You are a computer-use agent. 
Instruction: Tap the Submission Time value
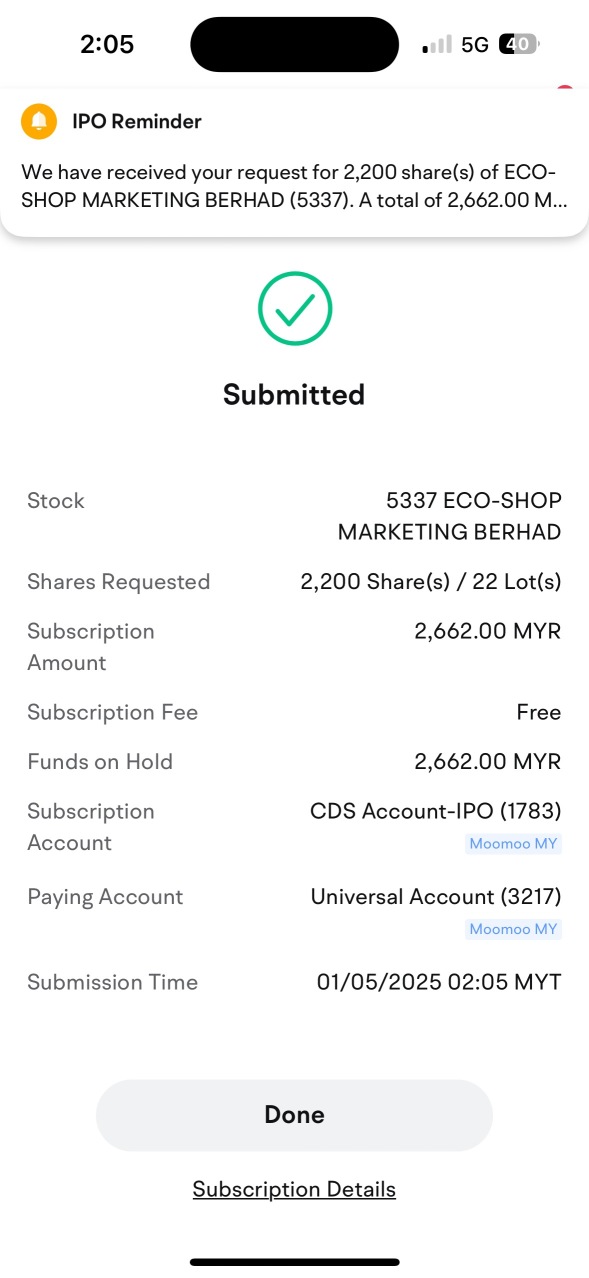pos(439,982)
